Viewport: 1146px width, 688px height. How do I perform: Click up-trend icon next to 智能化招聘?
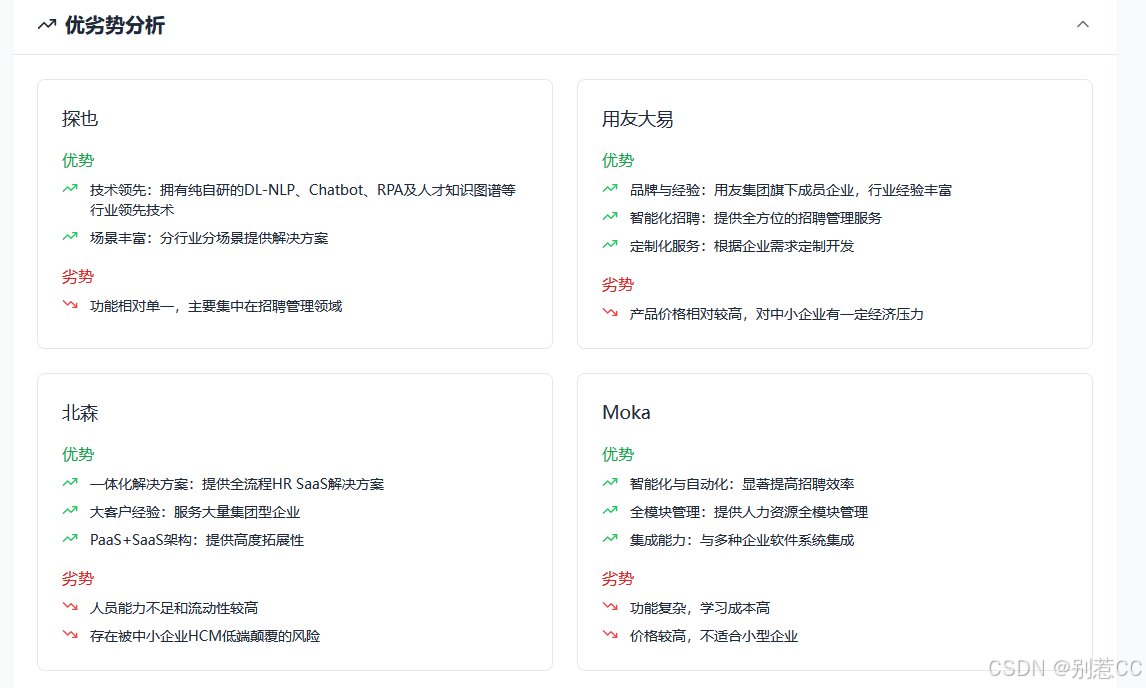click(x=610, y=216)
